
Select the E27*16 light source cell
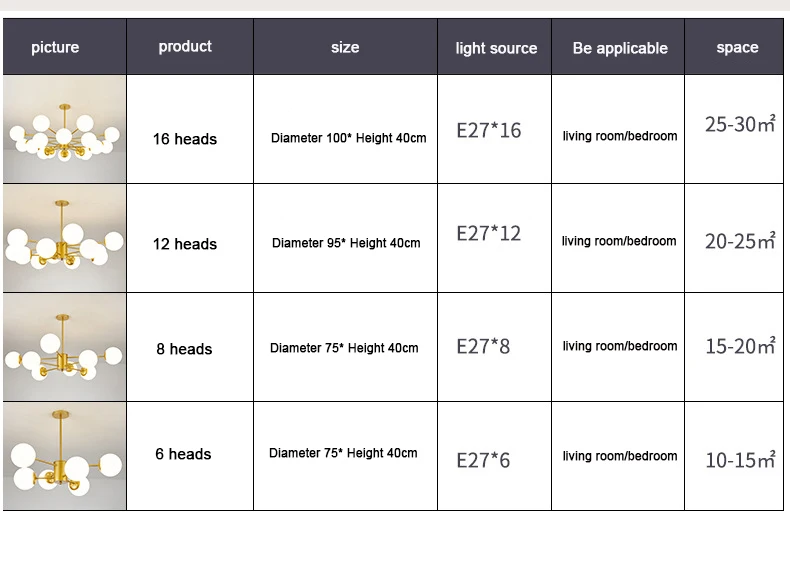point(489,131)
